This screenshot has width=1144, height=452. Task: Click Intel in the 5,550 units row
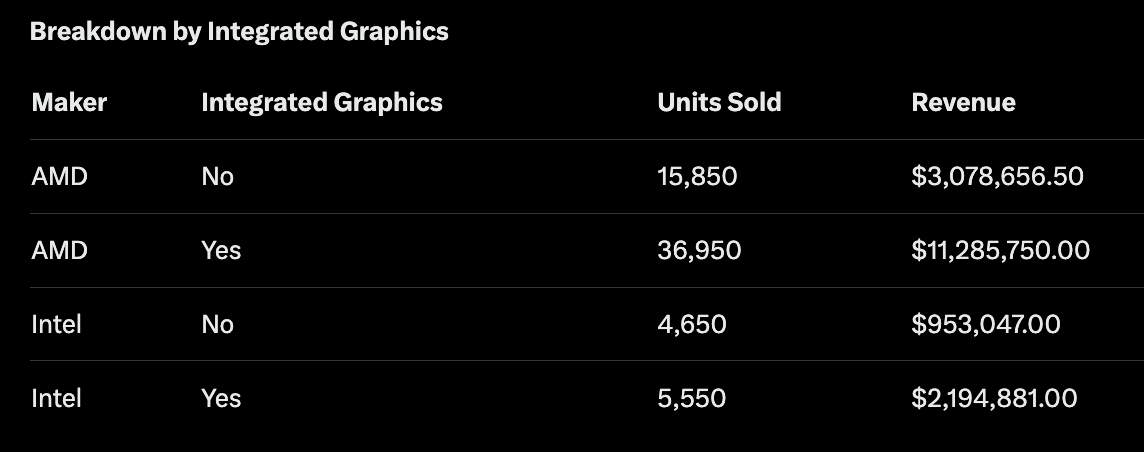(56, 398)
